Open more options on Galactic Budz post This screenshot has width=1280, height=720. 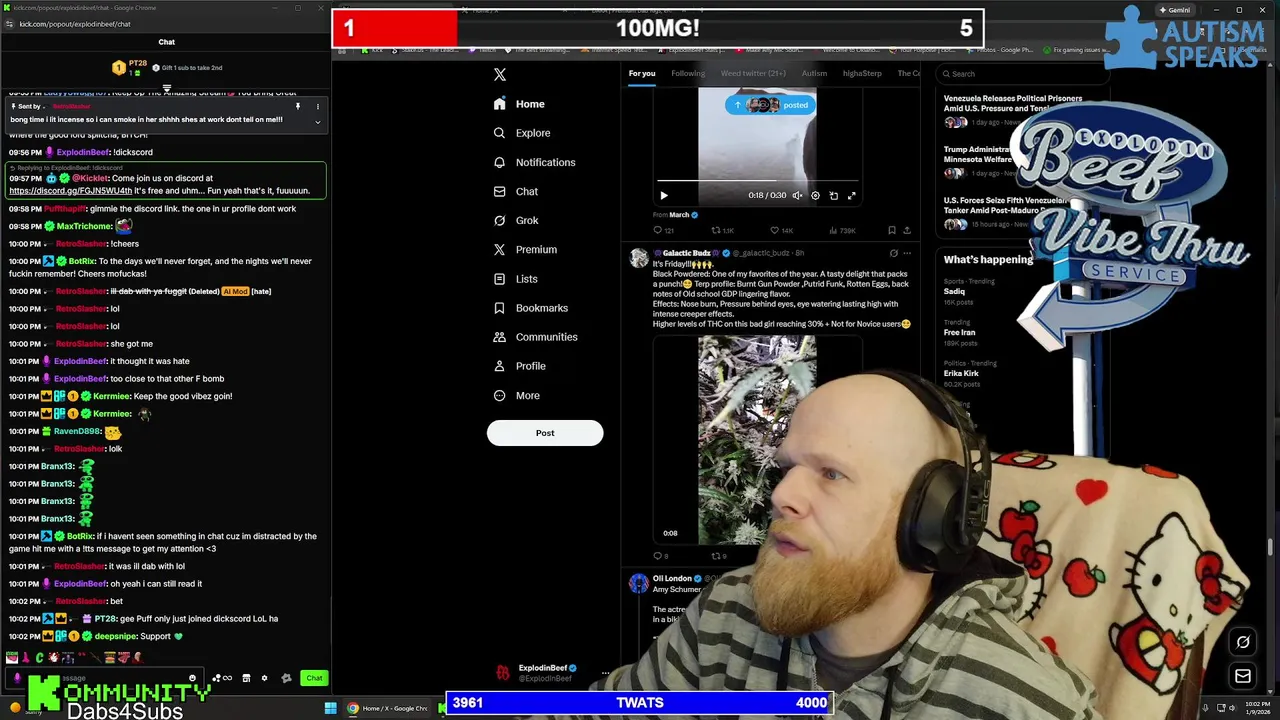[907, 253]
